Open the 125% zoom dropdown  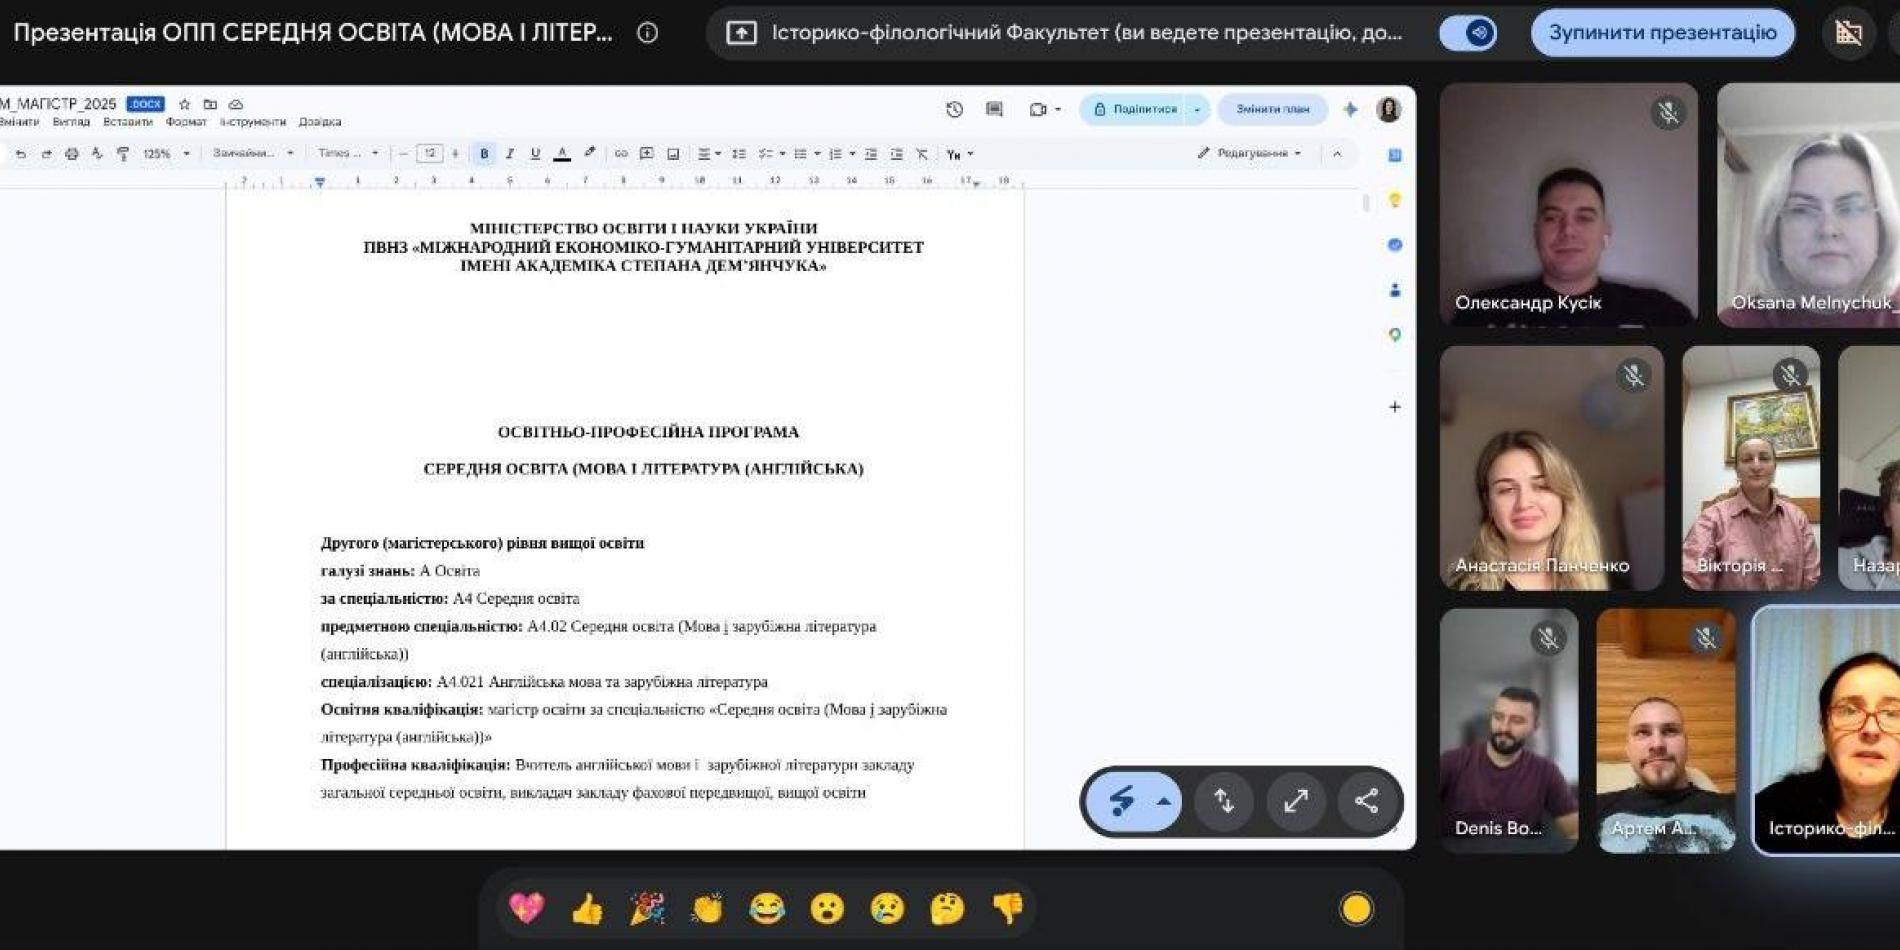[166, 154]
